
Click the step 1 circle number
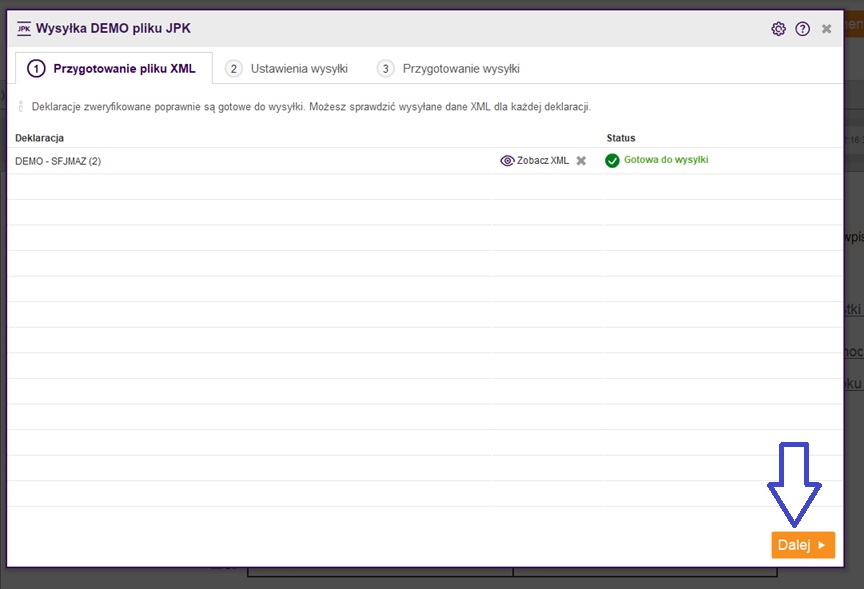pos(36,69)
